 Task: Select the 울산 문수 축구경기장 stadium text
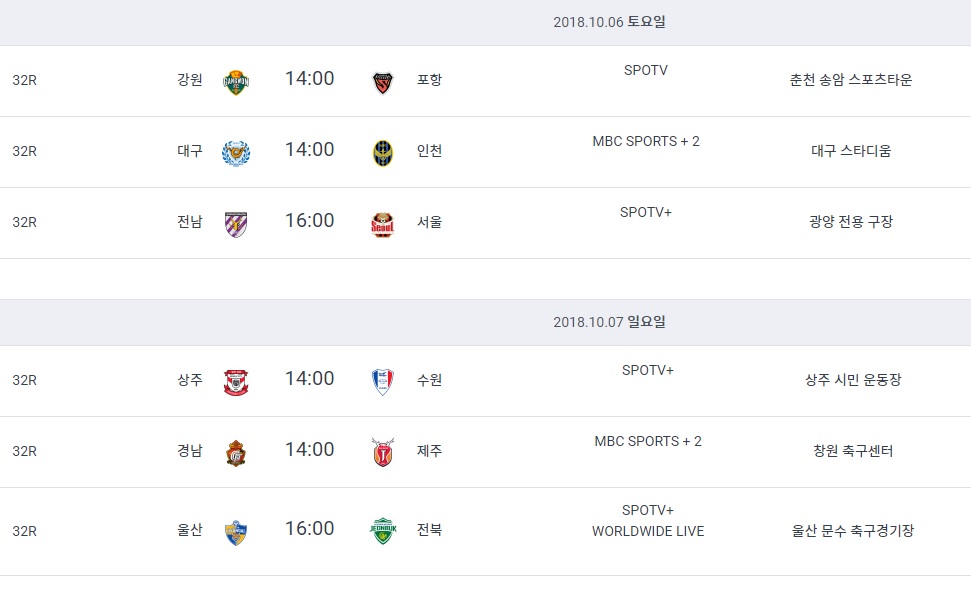click(853, 531)
